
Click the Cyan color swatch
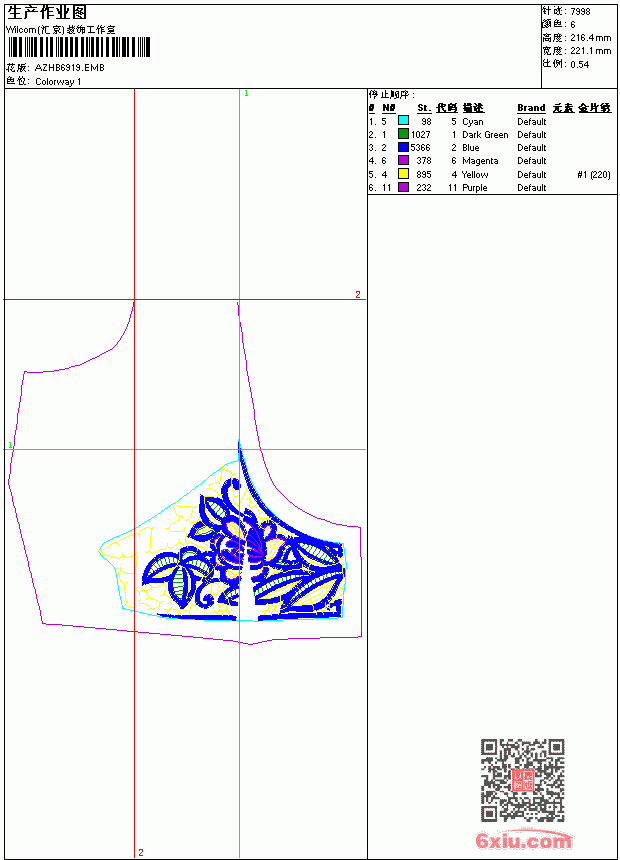click(x=403, y=121)
